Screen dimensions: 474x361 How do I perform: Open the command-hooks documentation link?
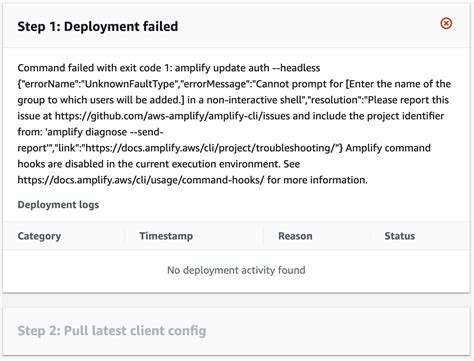click(x=141, y=180)
